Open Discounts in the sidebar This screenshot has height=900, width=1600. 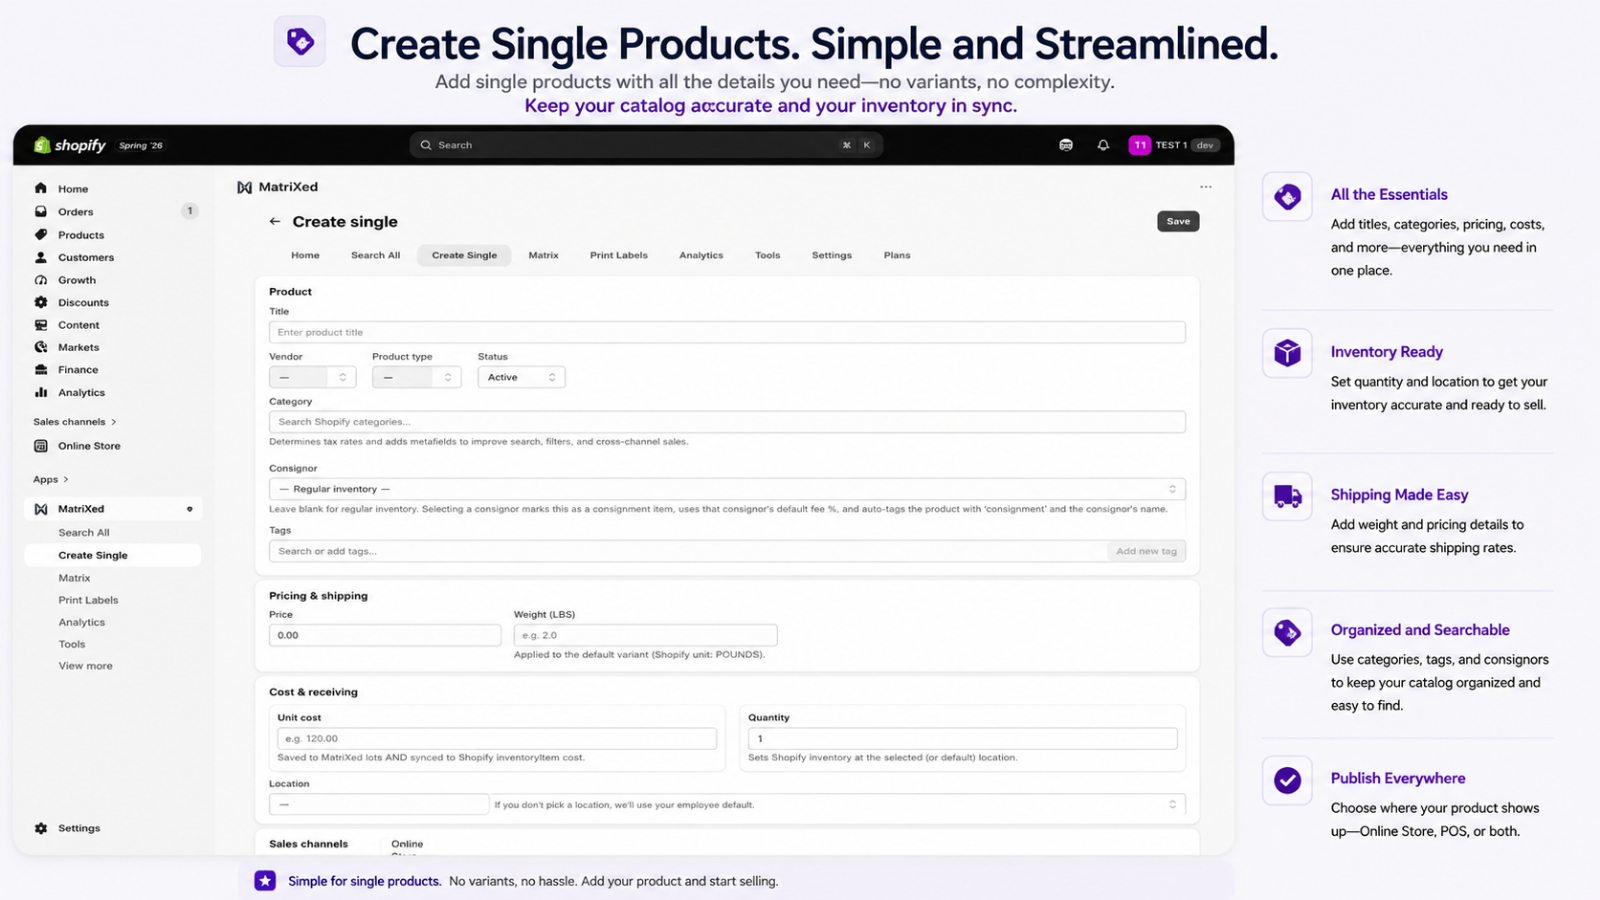(x=83, y=302)
